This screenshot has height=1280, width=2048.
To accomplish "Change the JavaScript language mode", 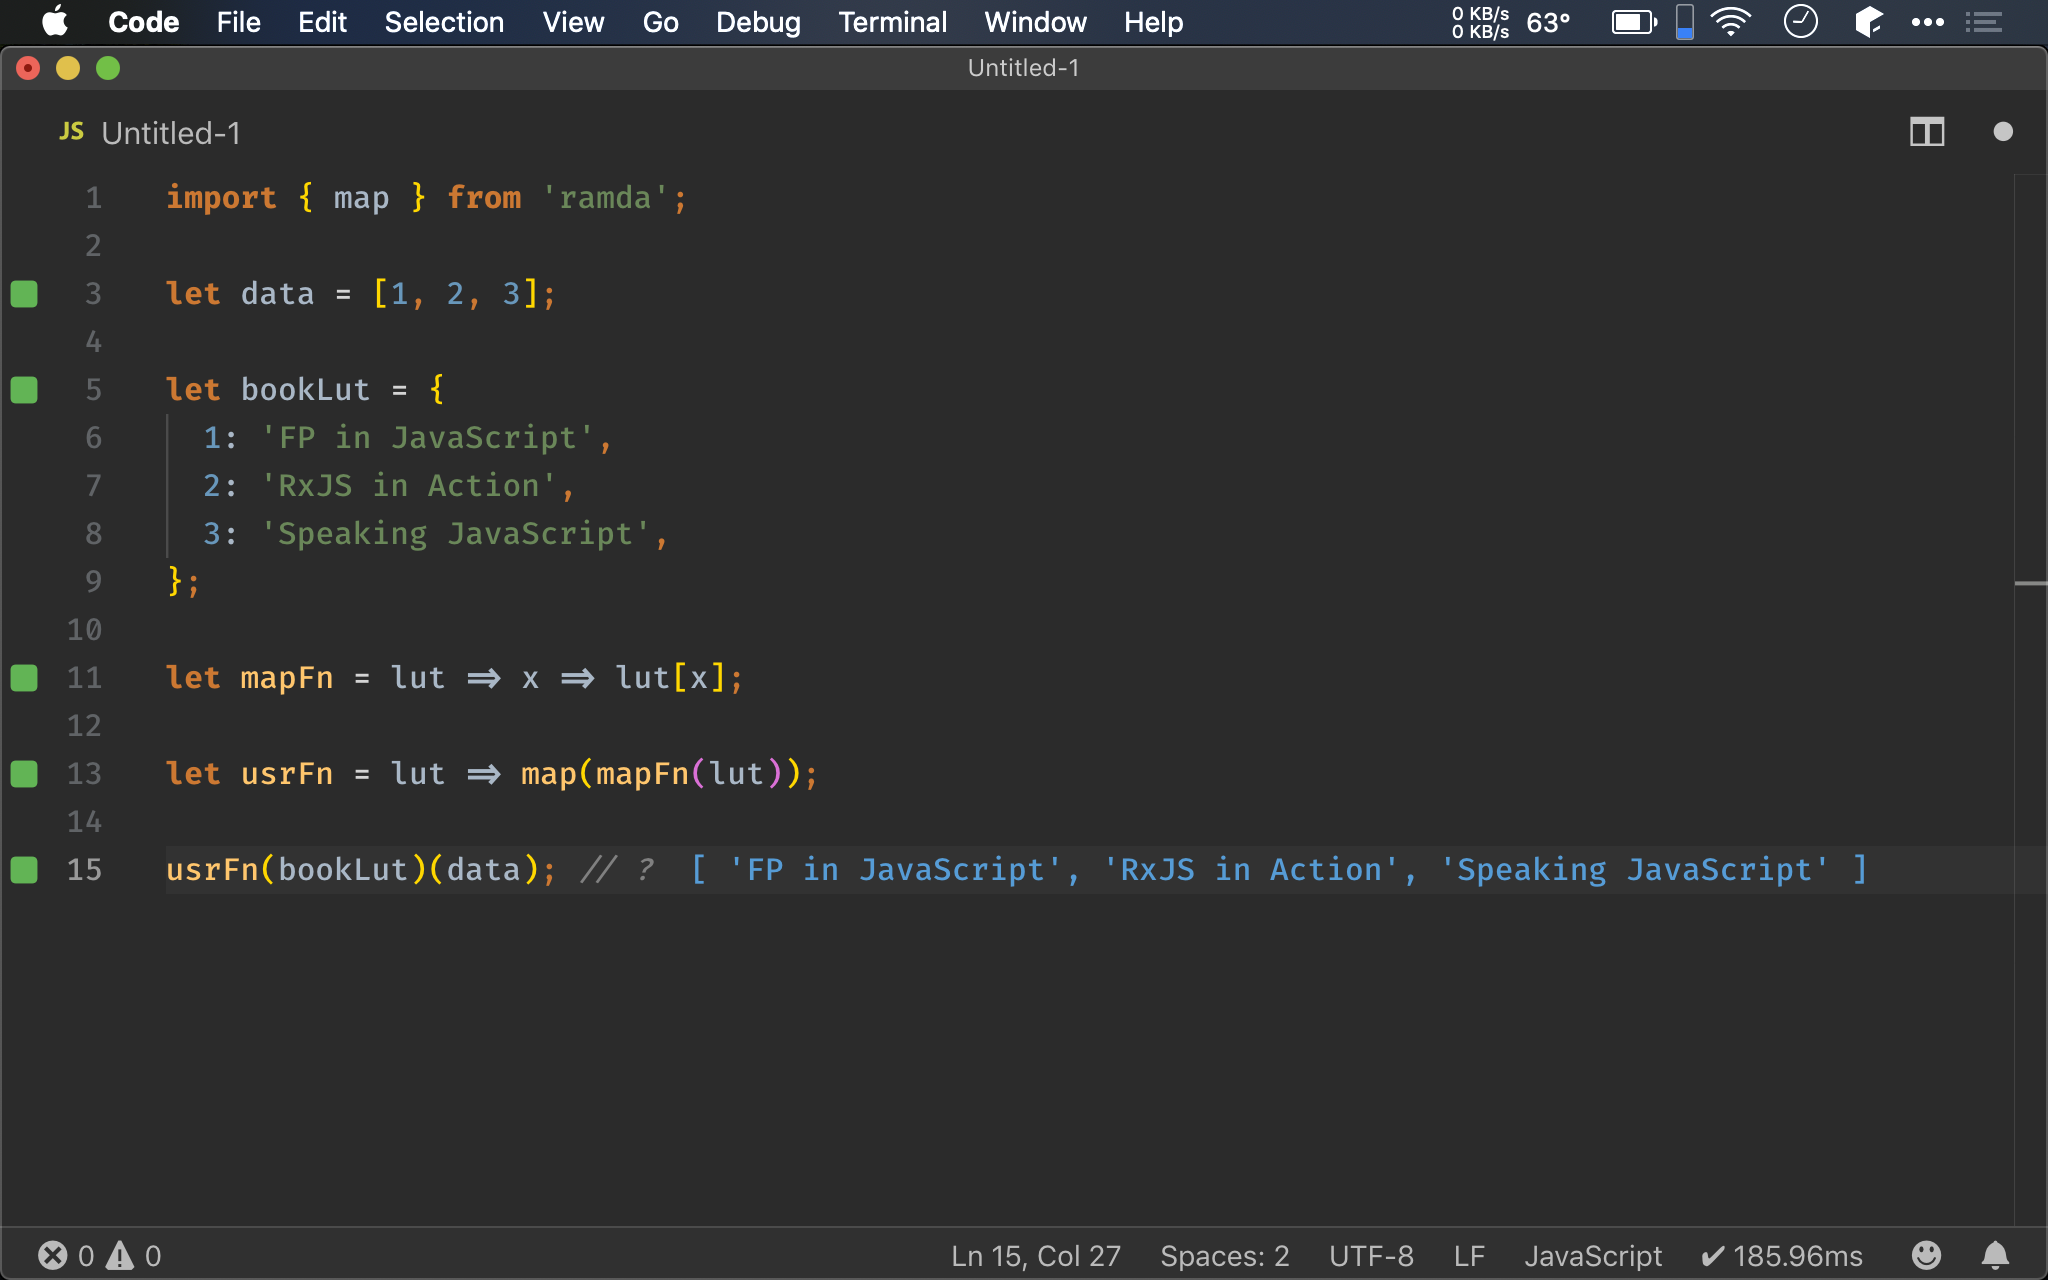I will pos(1593,1256).
